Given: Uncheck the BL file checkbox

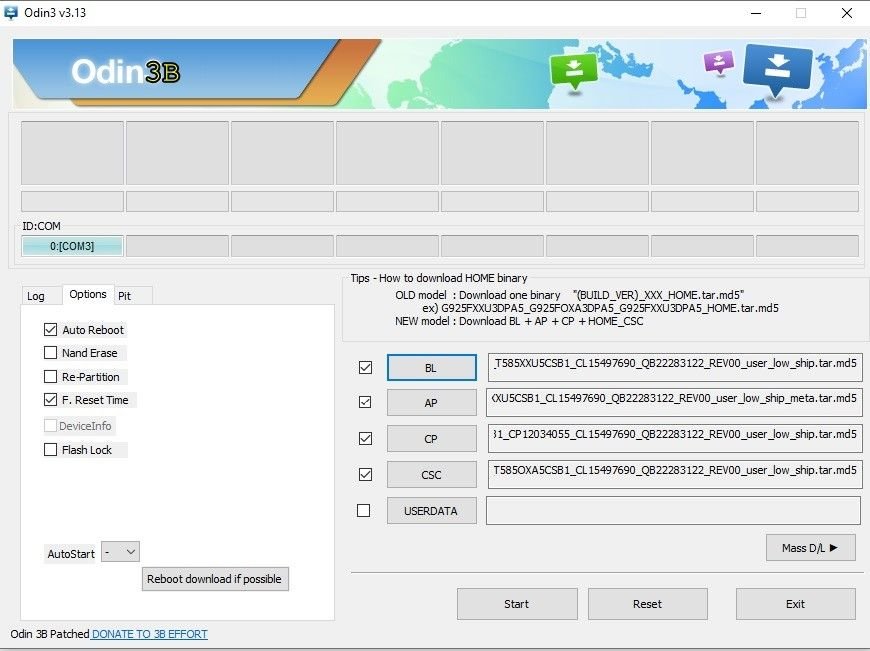Looking at the screenshot, I should pos(365,367).
